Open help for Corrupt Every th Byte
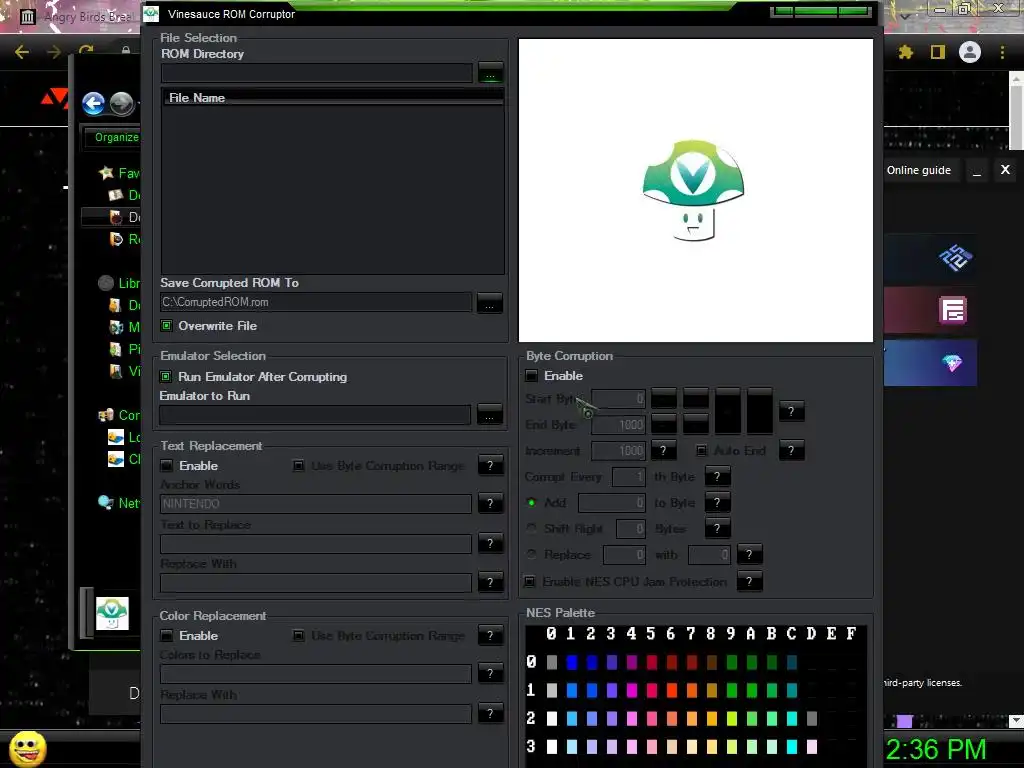The width and height of the screenshot is (1024, 768). pos(717,477)
